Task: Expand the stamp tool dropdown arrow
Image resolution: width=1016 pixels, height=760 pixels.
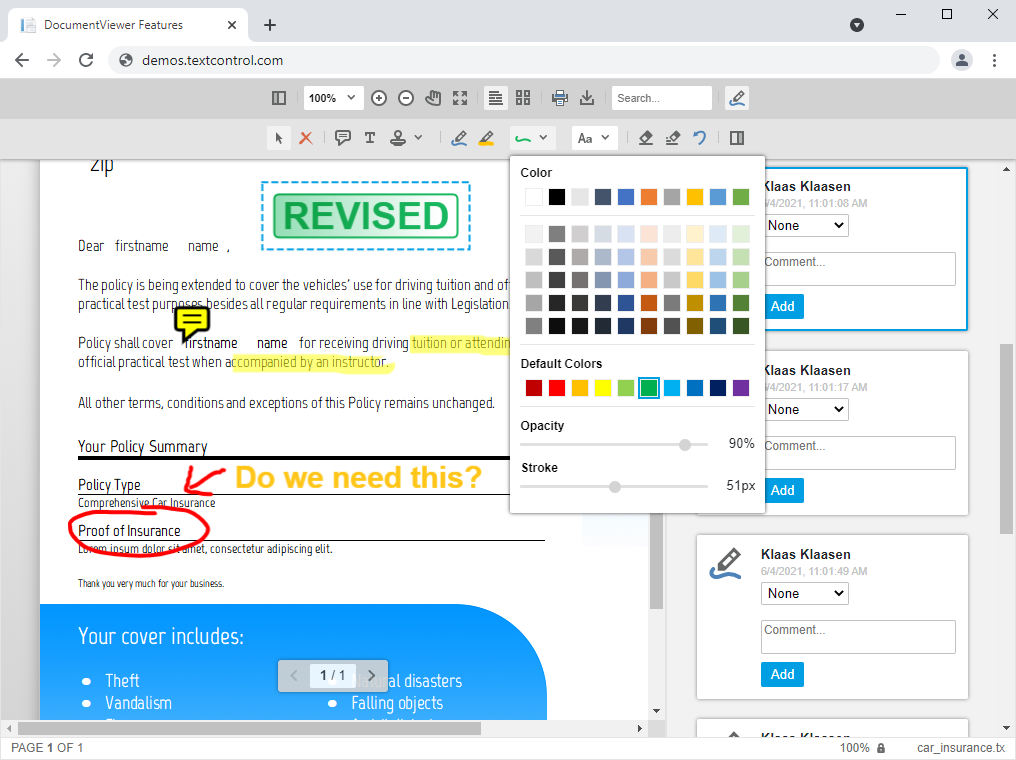Action: point(418,138)
